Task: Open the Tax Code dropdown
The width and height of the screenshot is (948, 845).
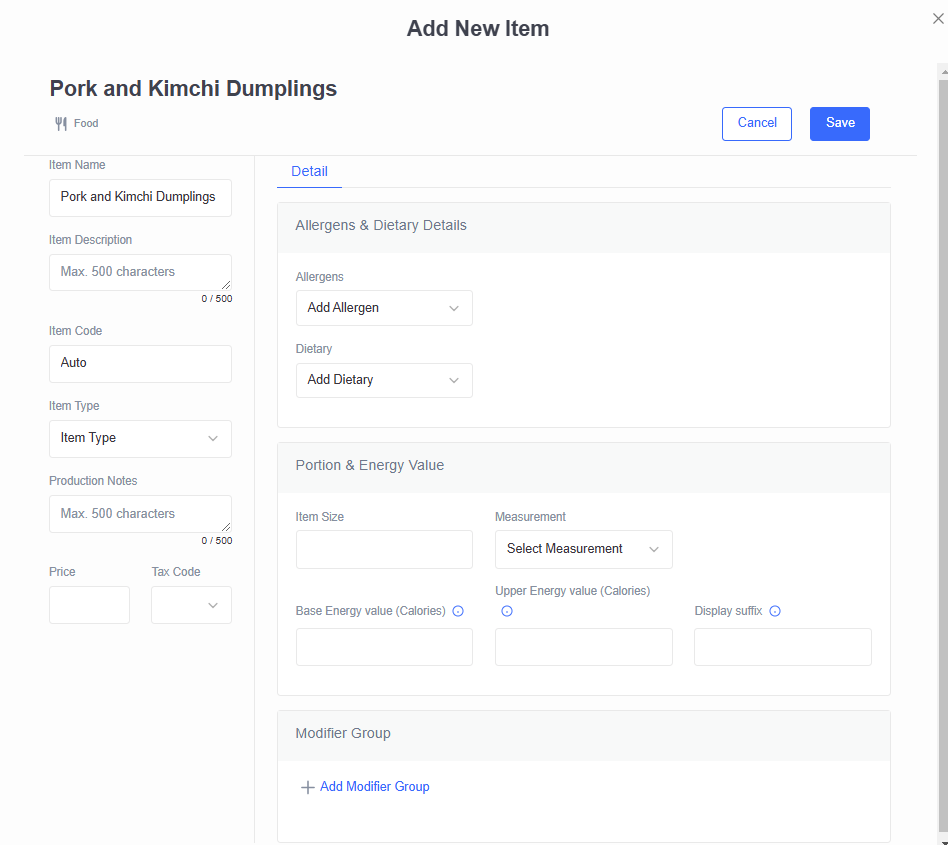Action: 191,605
